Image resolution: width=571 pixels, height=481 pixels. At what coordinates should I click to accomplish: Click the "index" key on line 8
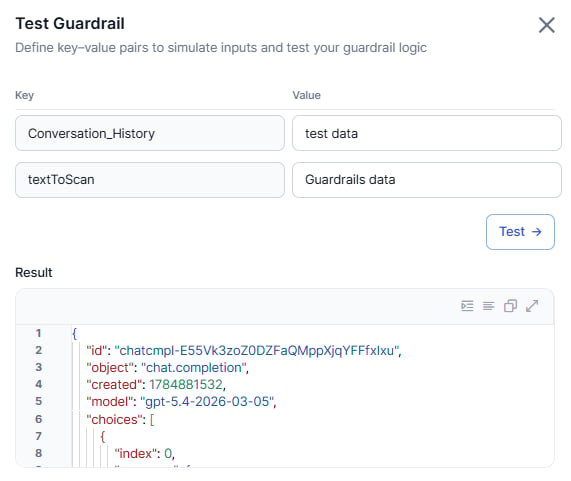[x=135, y=453]
